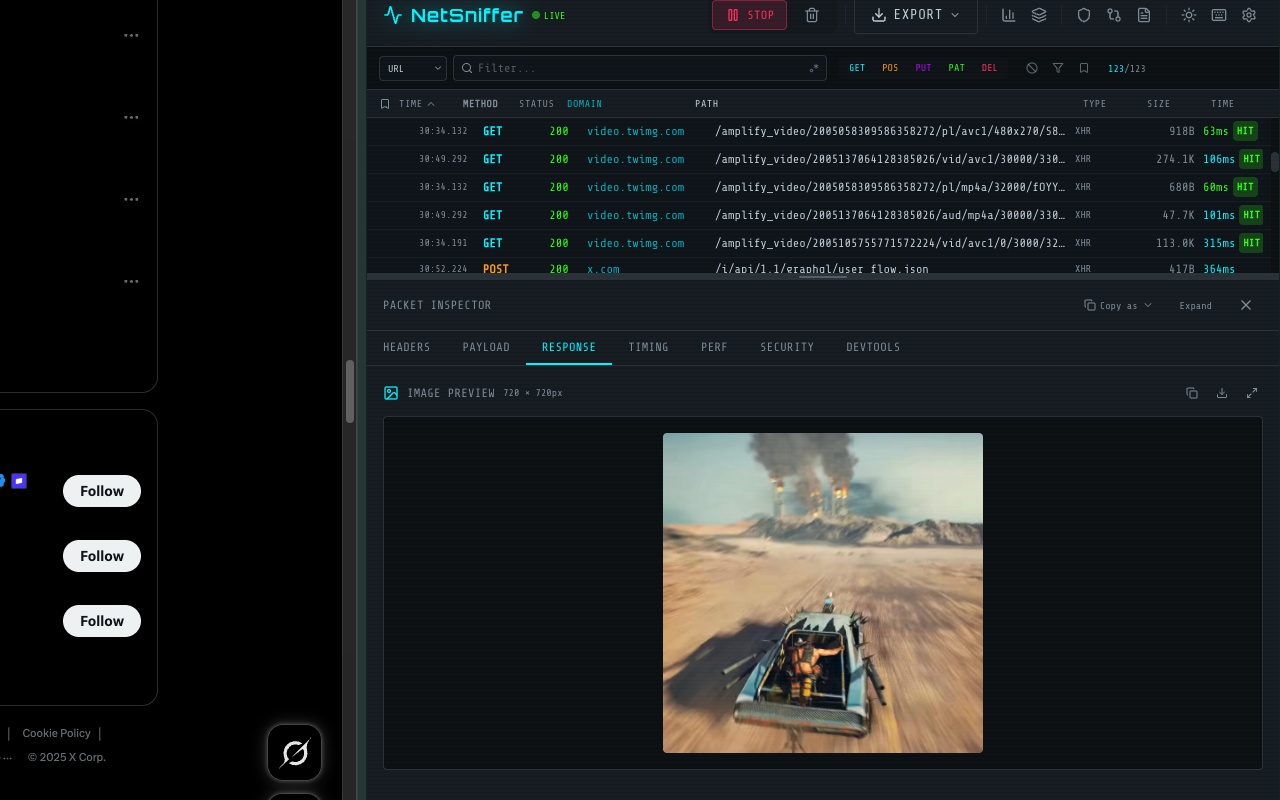Click the funnel filter icon

click(x=1058, y=68)
